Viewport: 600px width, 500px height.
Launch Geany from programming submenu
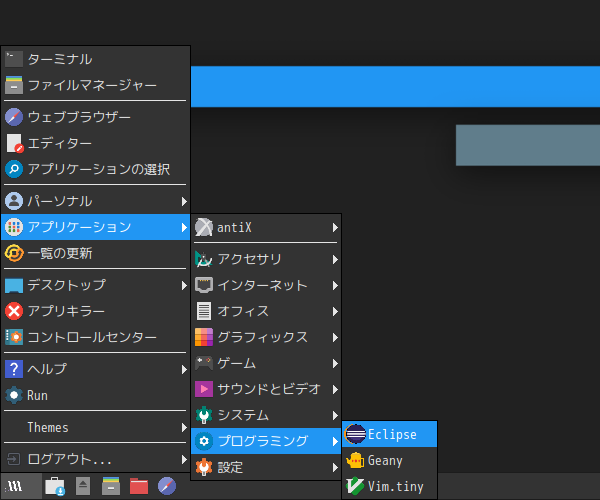click(390, 460)
